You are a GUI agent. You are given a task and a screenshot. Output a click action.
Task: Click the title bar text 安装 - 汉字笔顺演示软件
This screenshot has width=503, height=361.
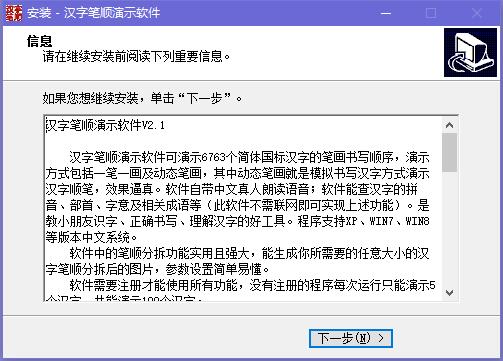point(94,13)
